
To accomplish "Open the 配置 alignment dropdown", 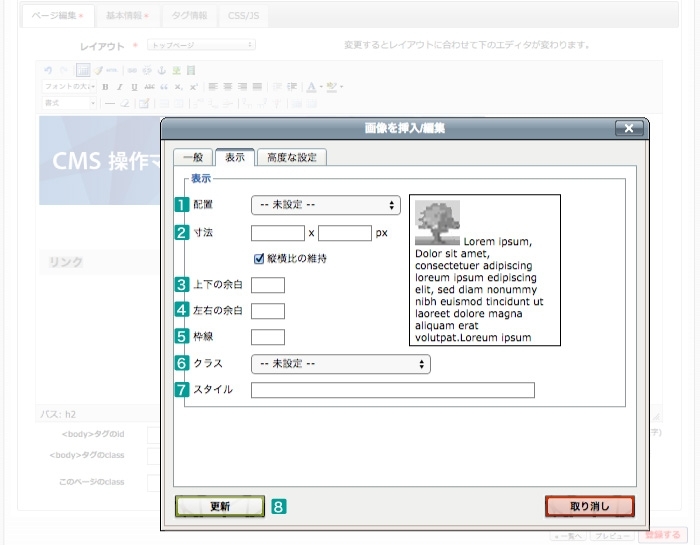I will click(x=326, y=205).
